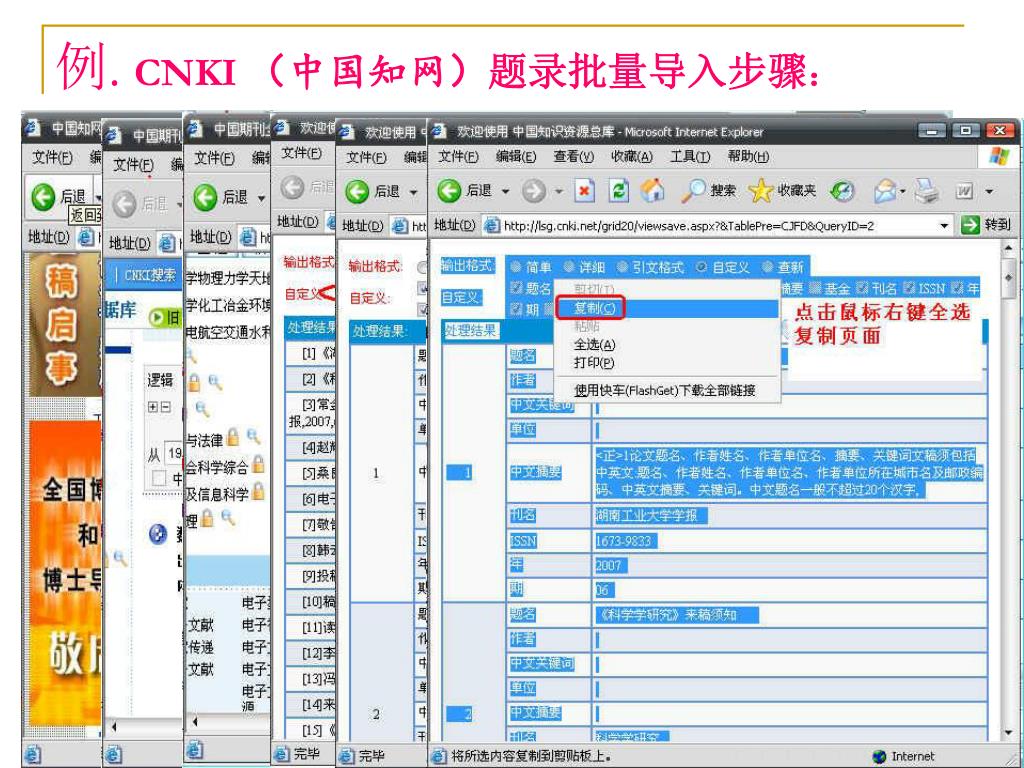Viewport: 1024px width, 768px height.
Task: Click the Mail envelope icon
Action: 885,191
